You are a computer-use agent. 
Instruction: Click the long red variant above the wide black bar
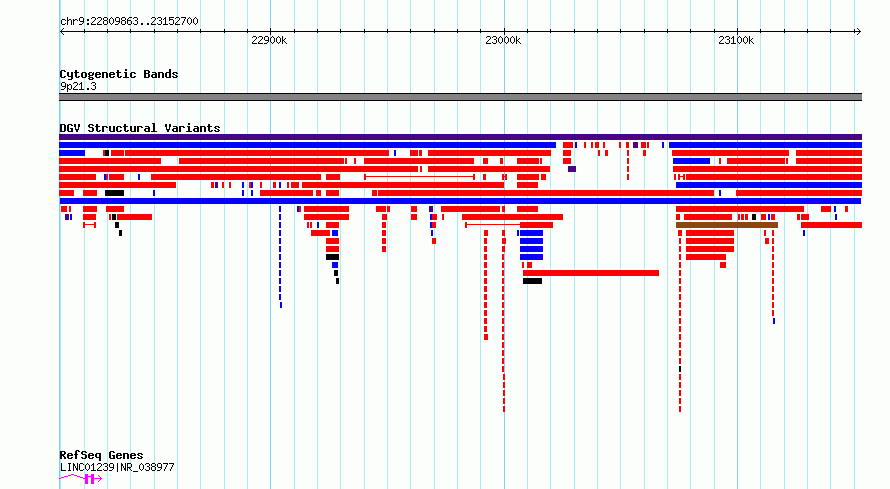(x=591, y=273)
